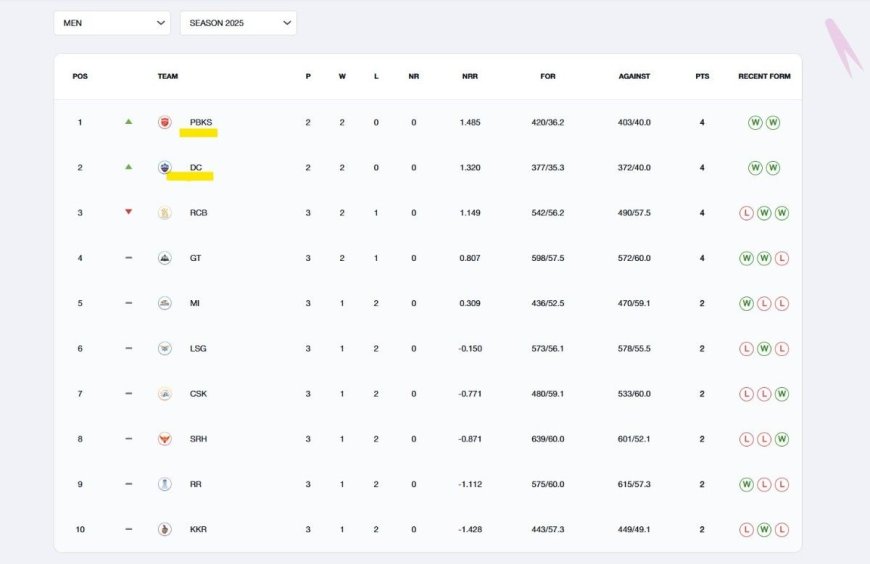Open the RCB team link

coord(199,213)
